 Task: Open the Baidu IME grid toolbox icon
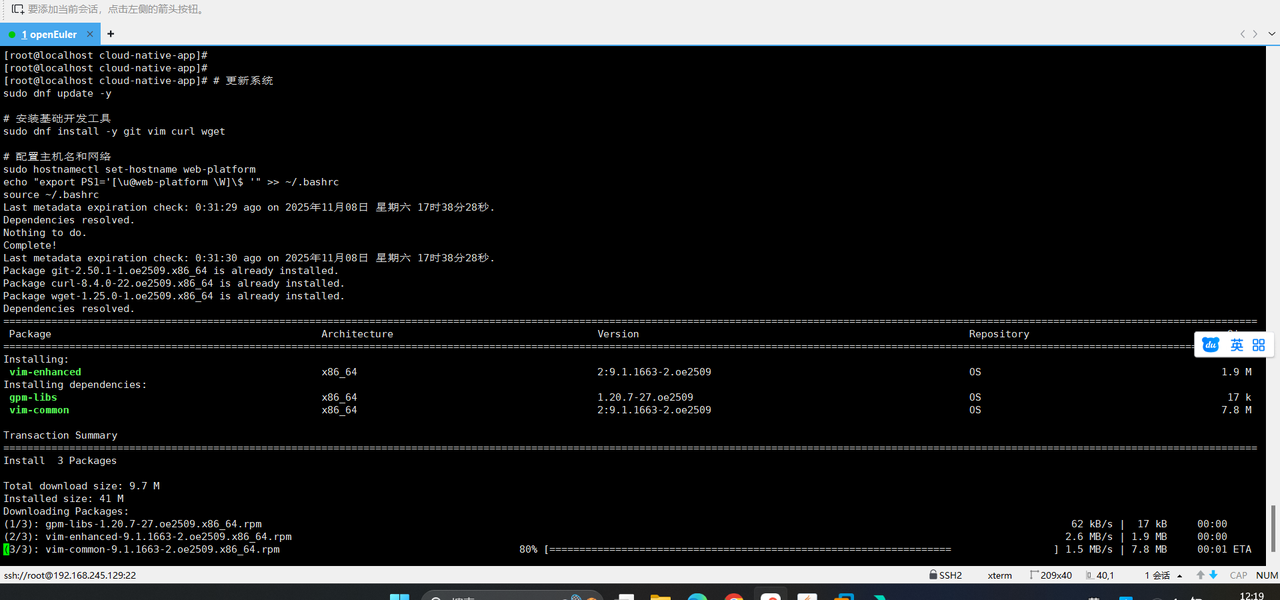(x=1259, y=345)
